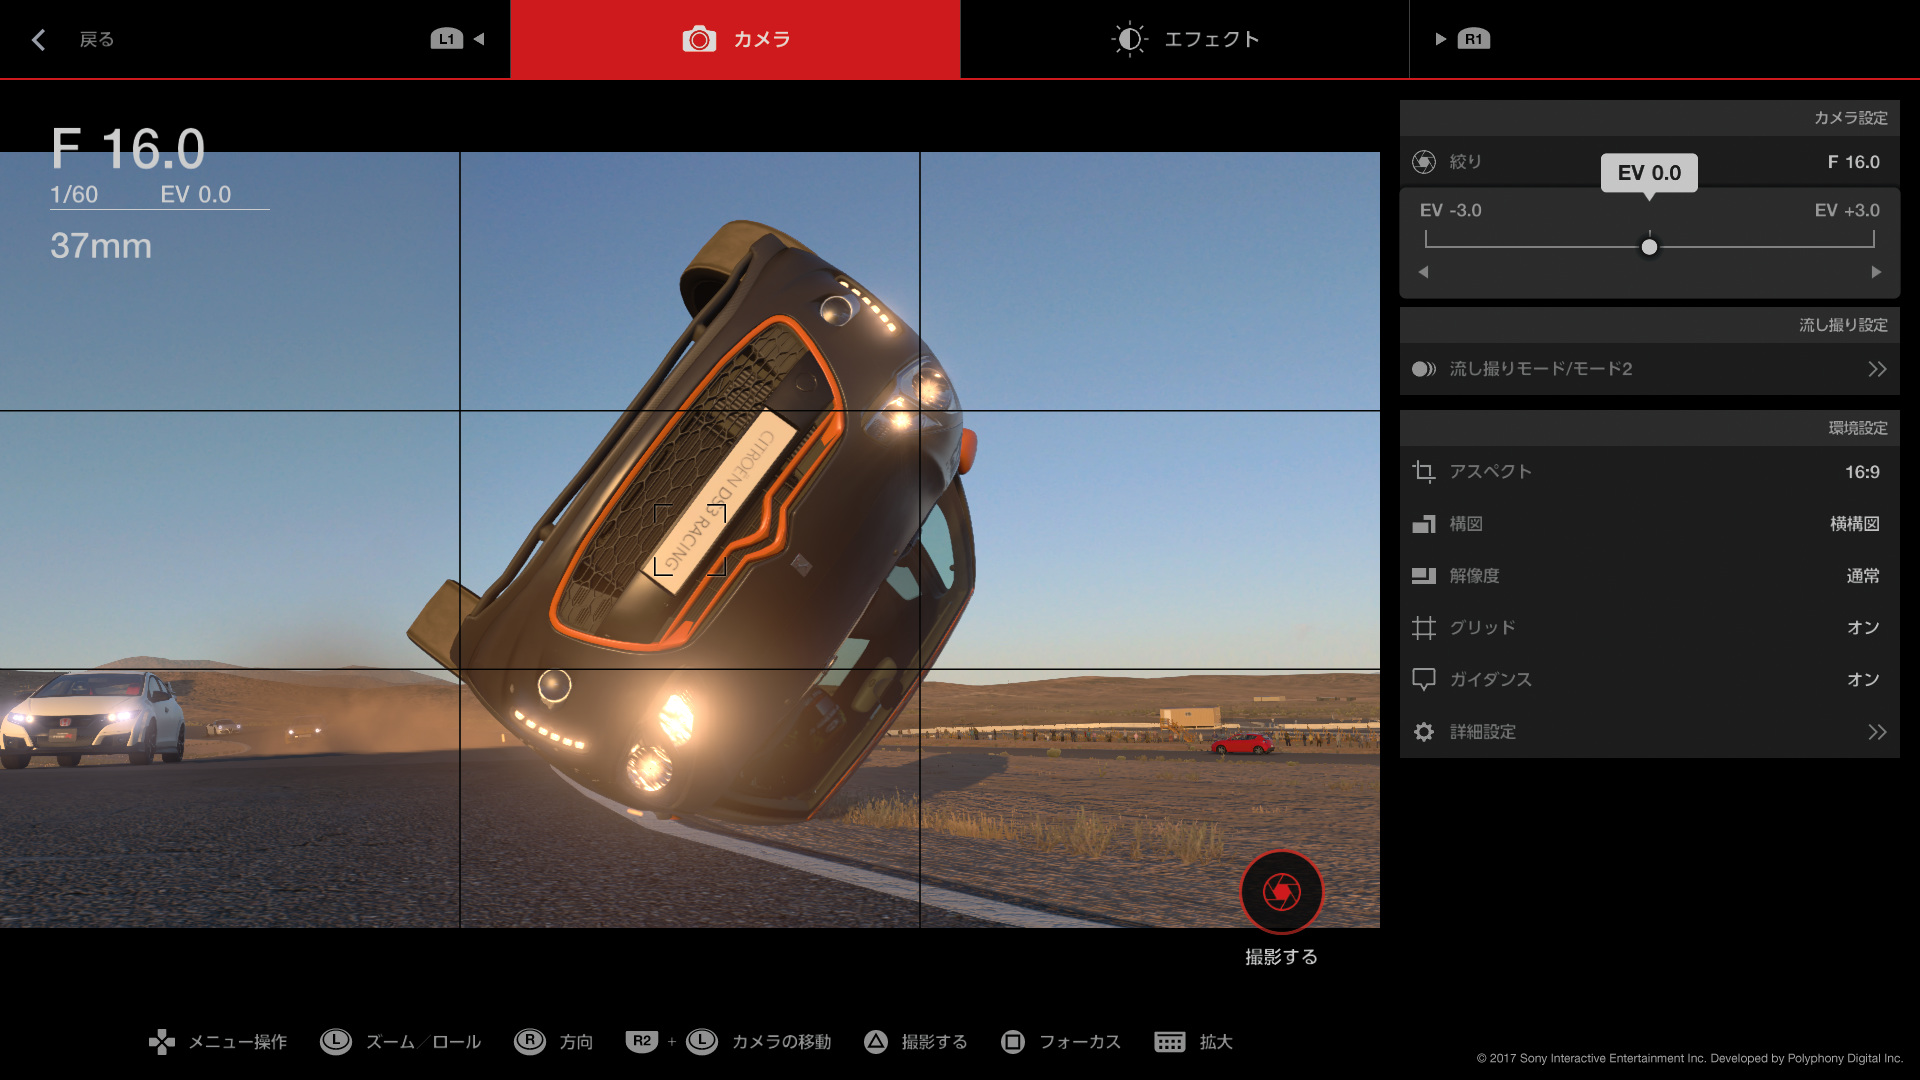
Task: Click the カメラの移動 hint label
Action: pyautogui.click(x=782, y=1042)
